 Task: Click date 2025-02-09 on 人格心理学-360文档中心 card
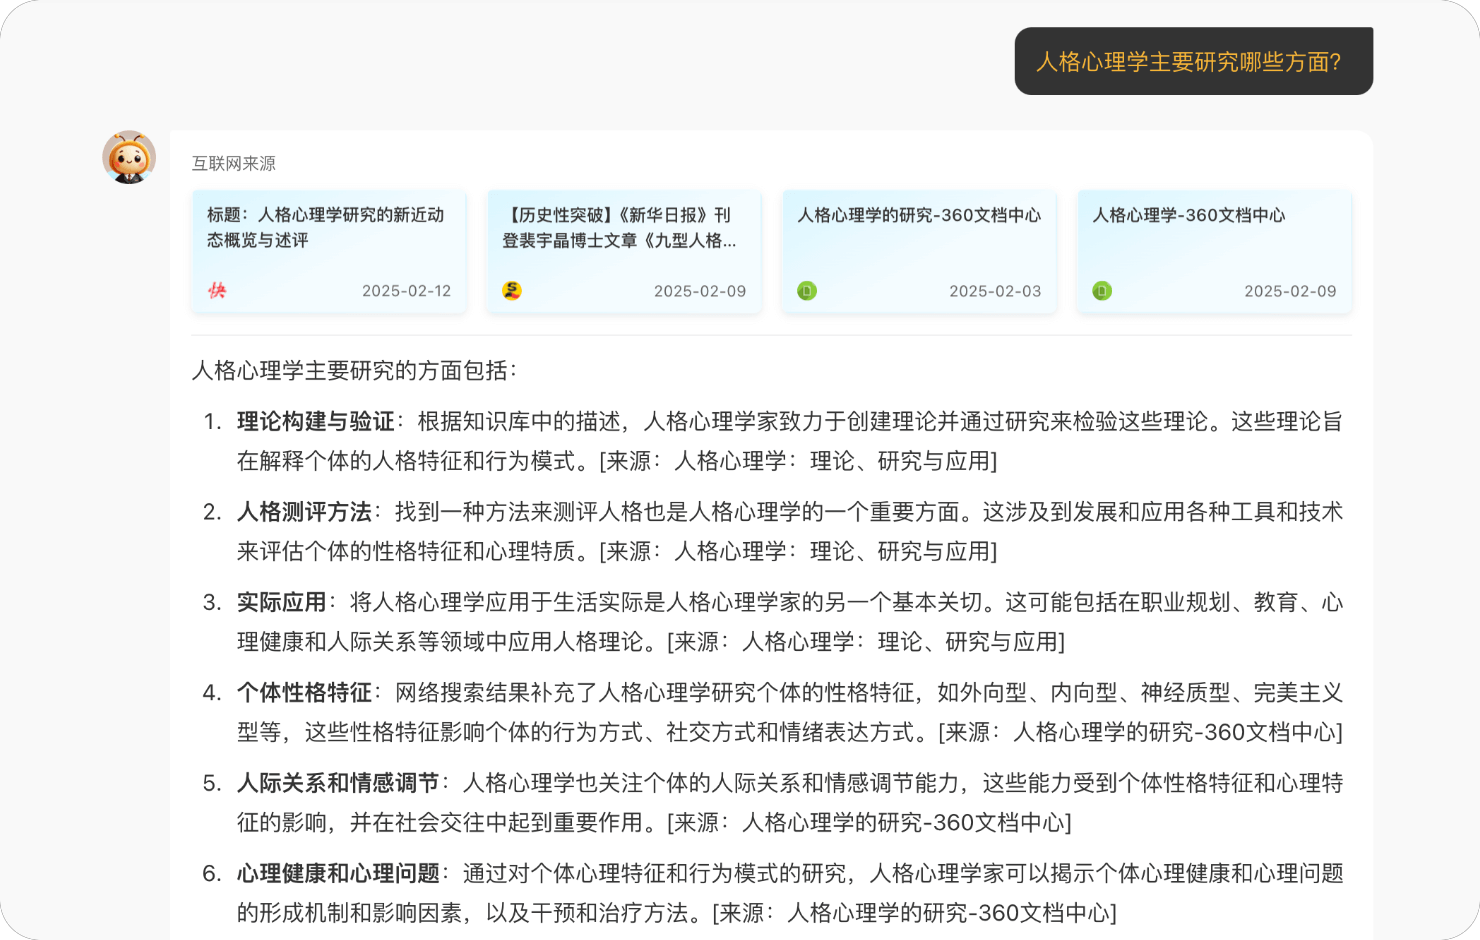point(1290,291)
